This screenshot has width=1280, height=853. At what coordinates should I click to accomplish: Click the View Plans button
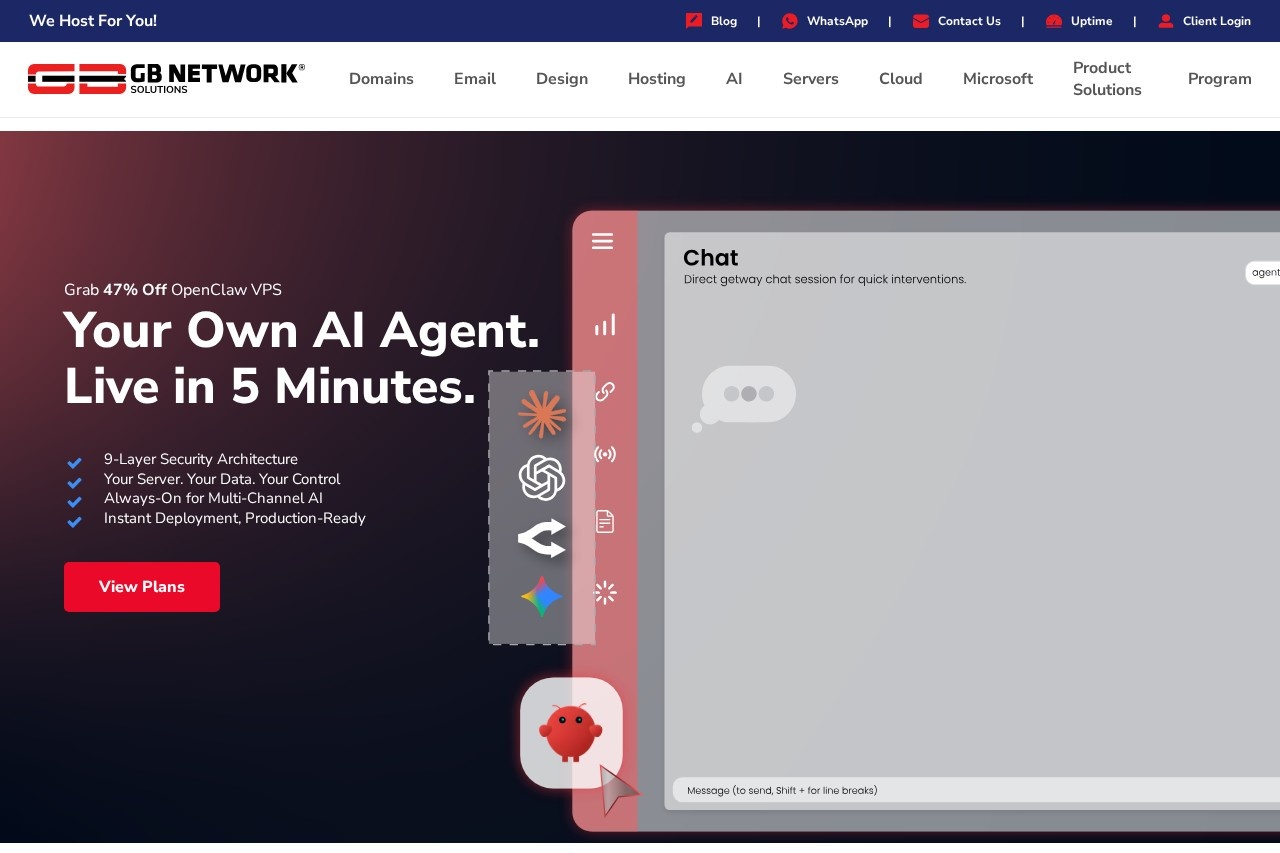click(x=142, y=587)
